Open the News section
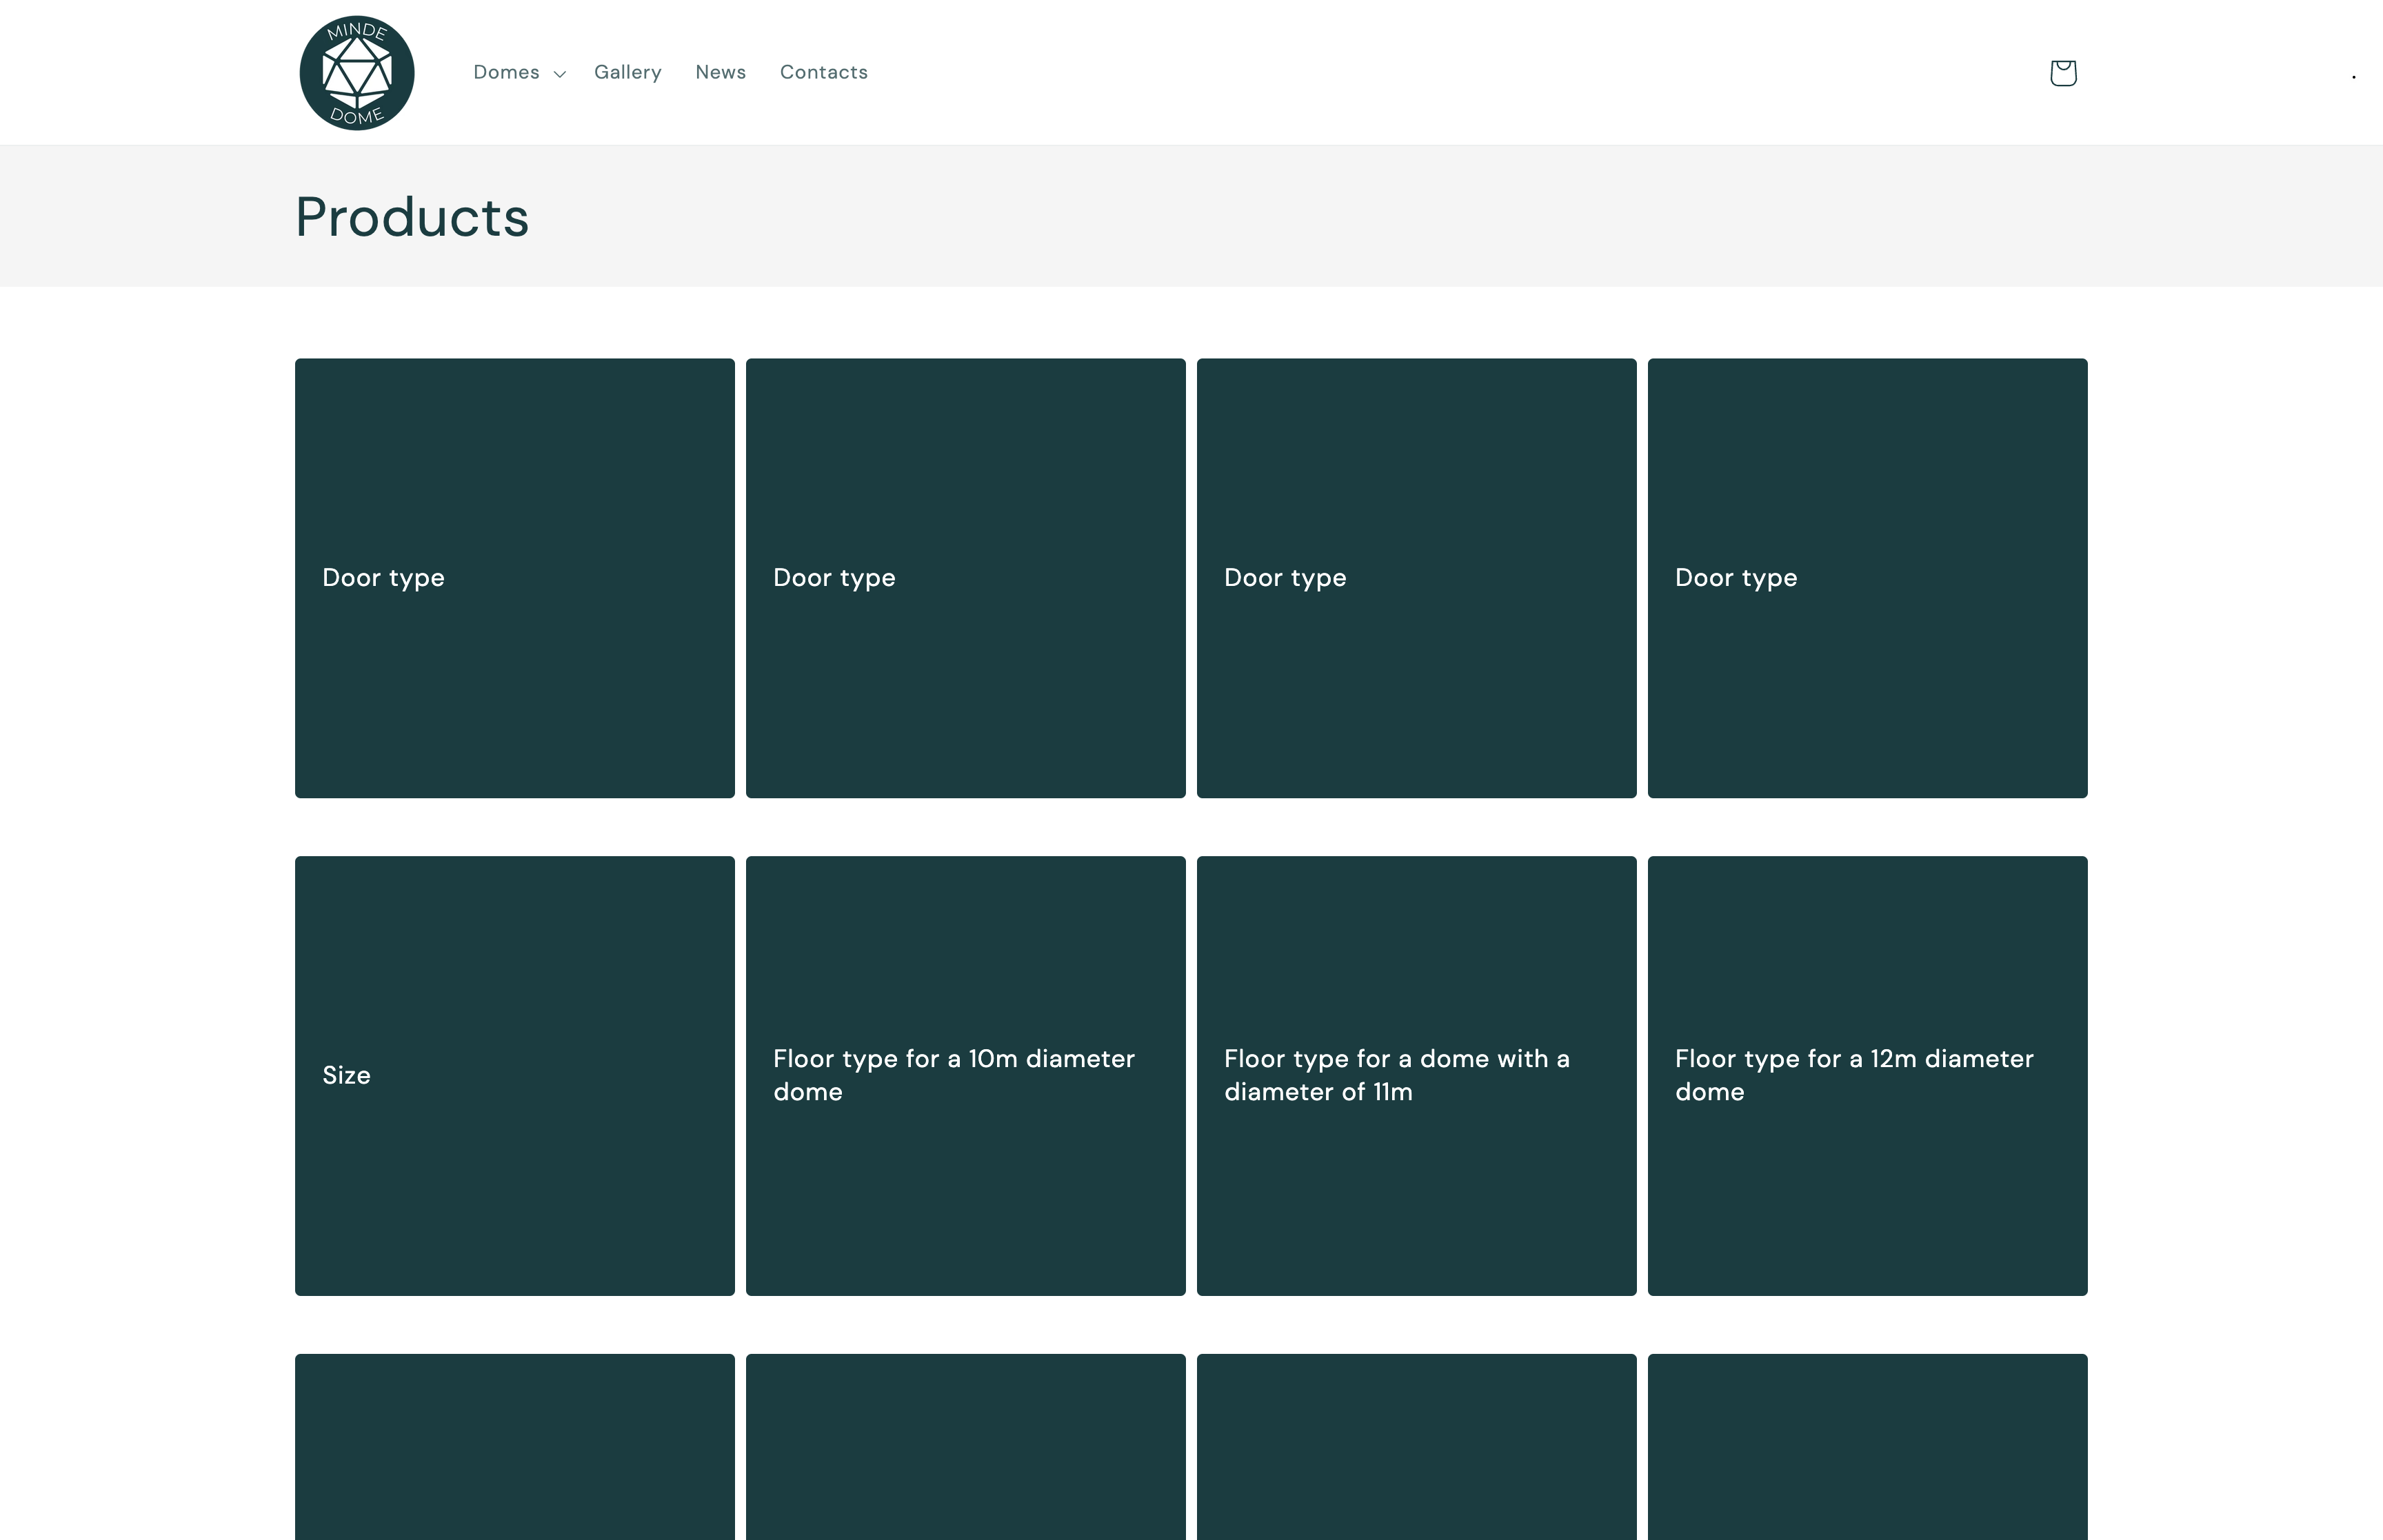The image size is (2383, 1540). coord(720,72)
